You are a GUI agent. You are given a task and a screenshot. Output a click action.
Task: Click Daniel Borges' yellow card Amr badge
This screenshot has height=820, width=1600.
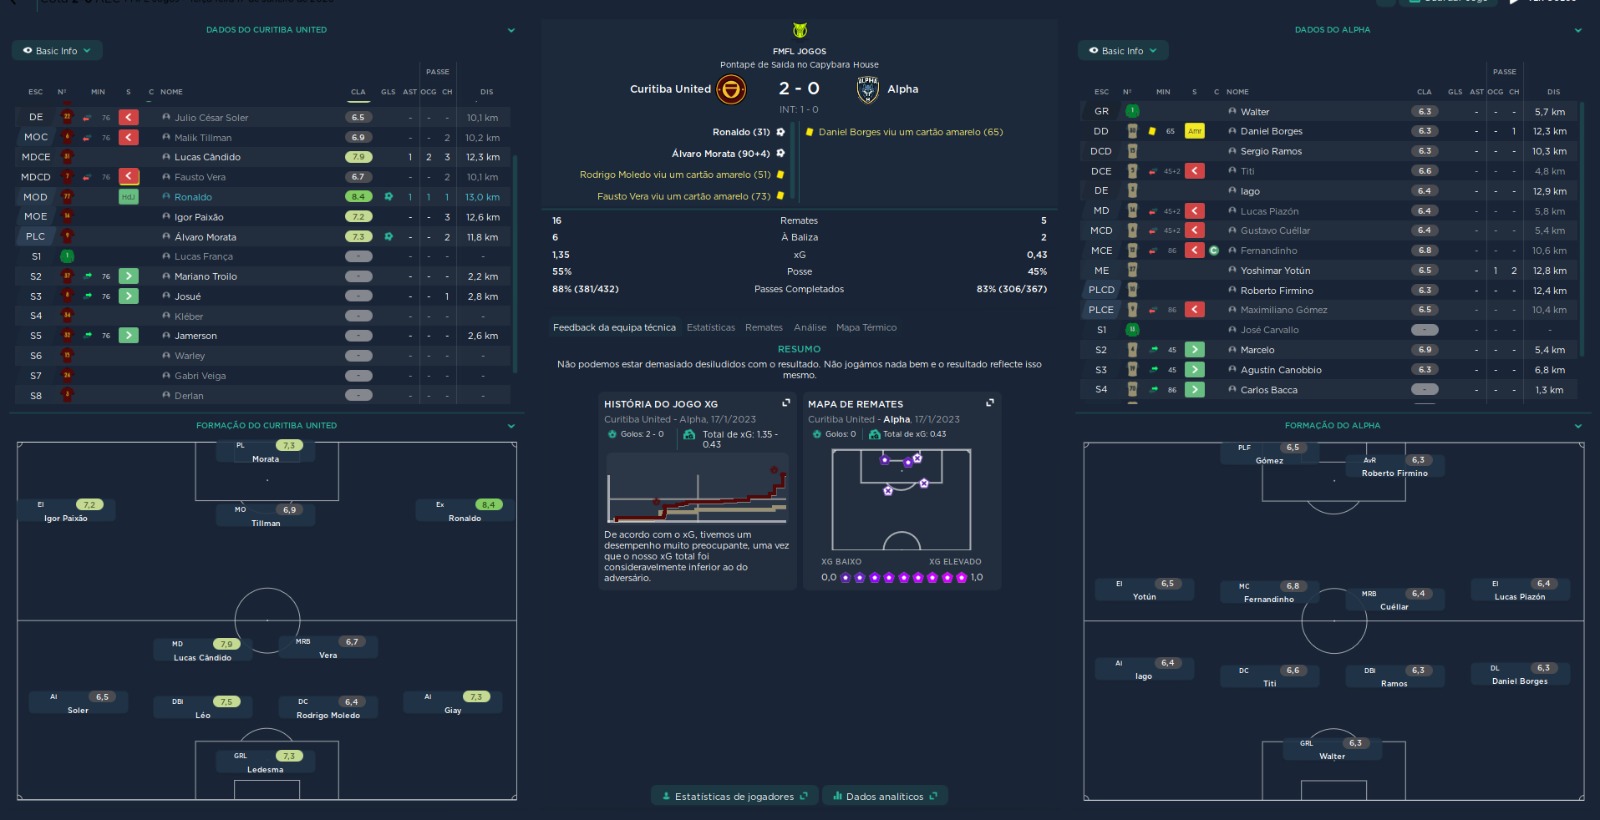tap(1194, 131)
